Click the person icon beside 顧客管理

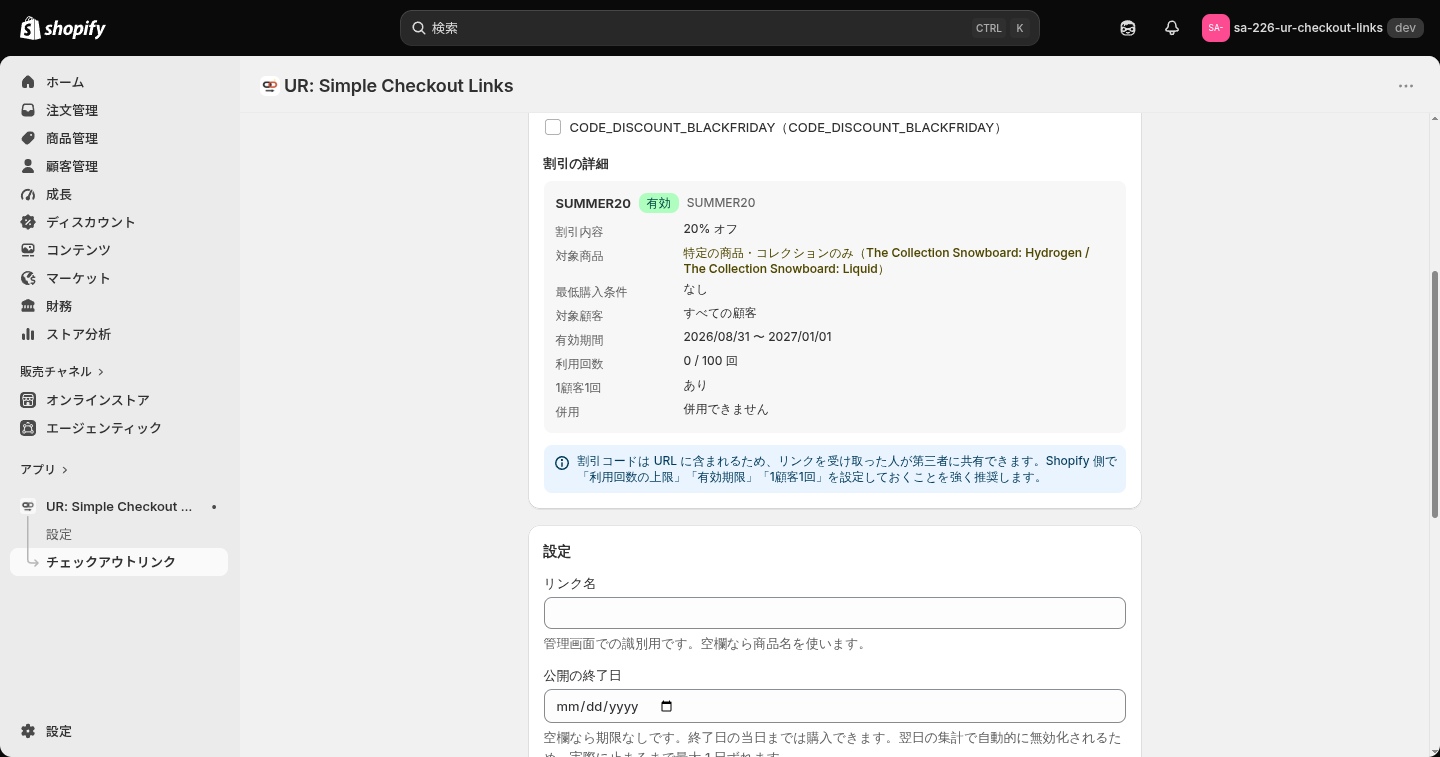[x=28, y=166]
